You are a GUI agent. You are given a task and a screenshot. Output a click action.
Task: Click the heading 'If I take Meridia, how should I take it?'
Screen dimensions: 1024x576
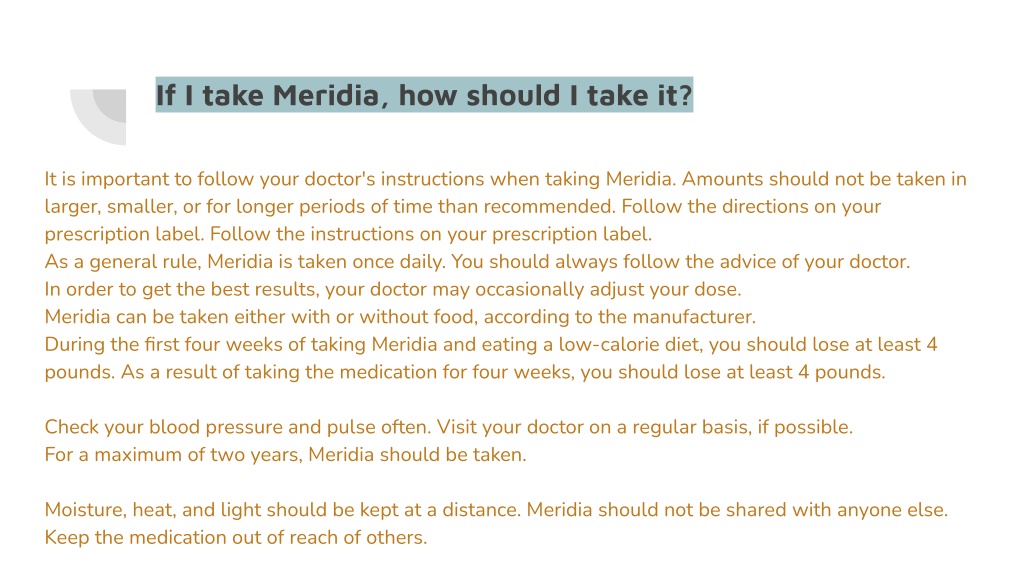[x=424, y=95]
